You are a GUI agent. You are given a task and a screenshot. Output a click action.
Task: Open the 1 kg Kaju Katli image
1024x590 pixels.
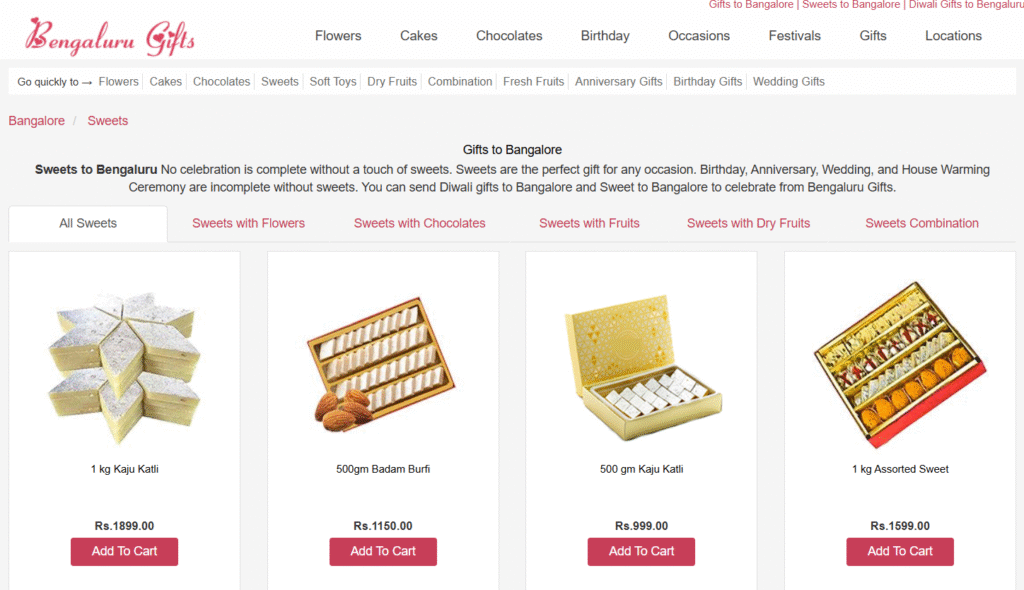coord(124,366)
